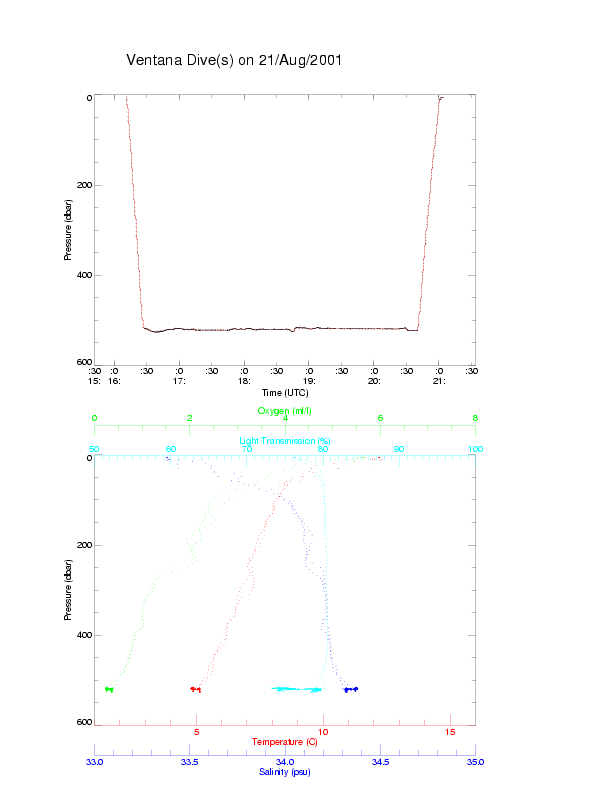The height and width of the screenshot is (785, 612).
Task: Select the cyan Light Transmission (%) label
Action: click(284, 441)
